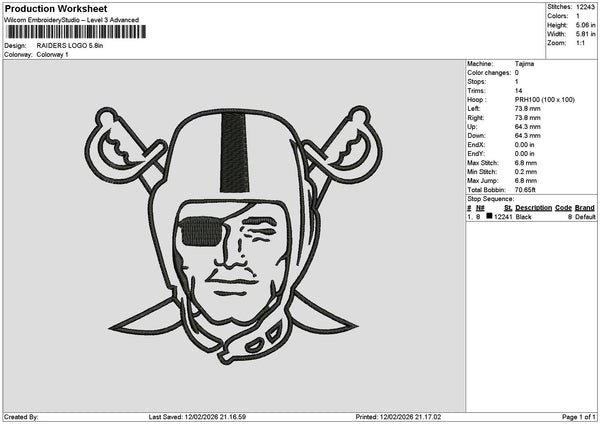The image size is (600, 424).
Task: Click the Stops value 1
Action: 517,82
